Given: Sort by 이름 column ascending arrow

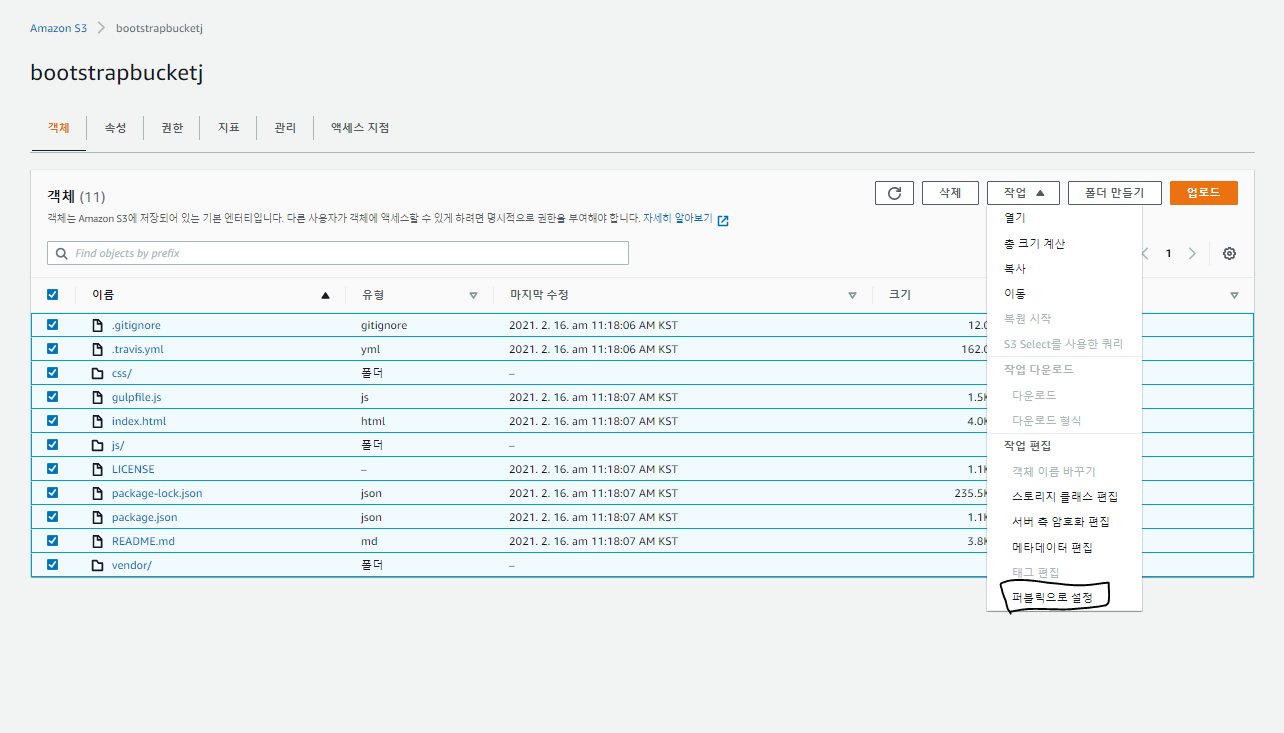Looking at the screenshot, I should [x=325, y=296].
